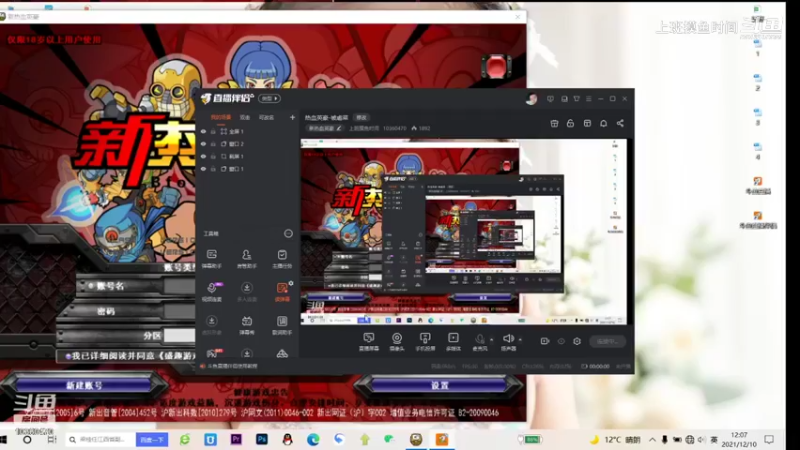The height and width of the screenshot is (450, 800).
Task: Open the orange highlighted tool in the toolbox
Action: [282, 291]
